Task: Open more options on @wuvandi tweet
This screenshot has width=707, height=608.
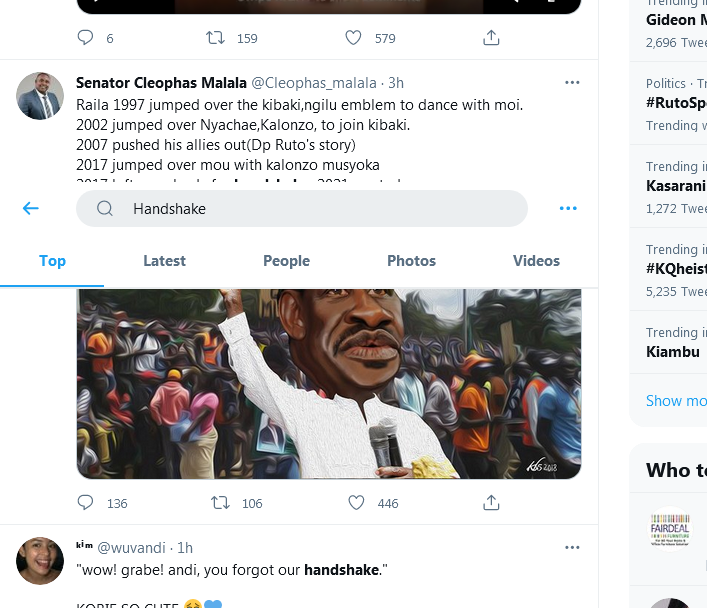Action: coord(572,547)
